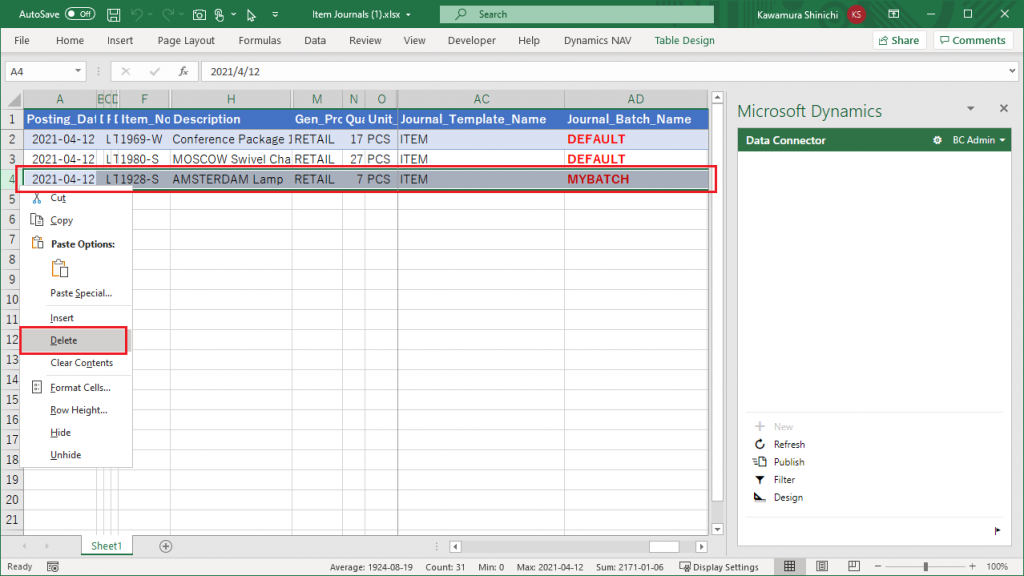Choose Delete from the context menu
1024x576 pixels.
(74, 340)
